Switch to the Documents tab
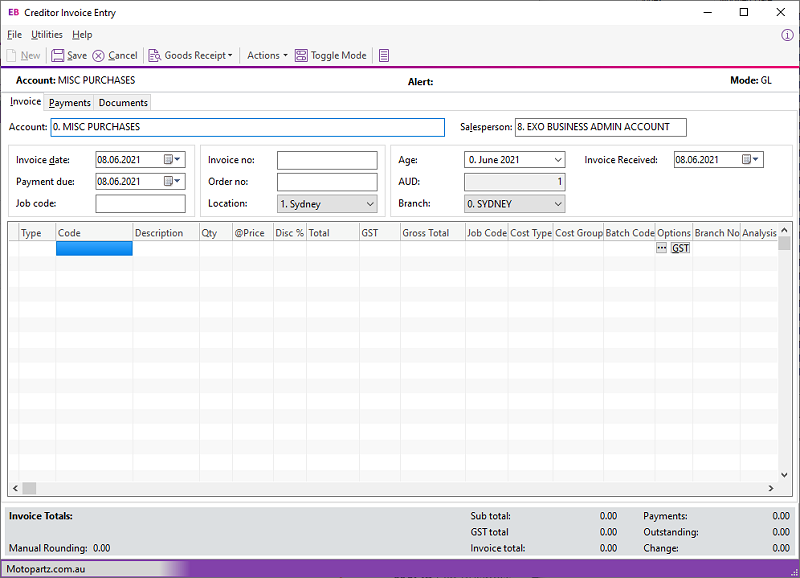This screenshot has height=578, width=800. 122,102
